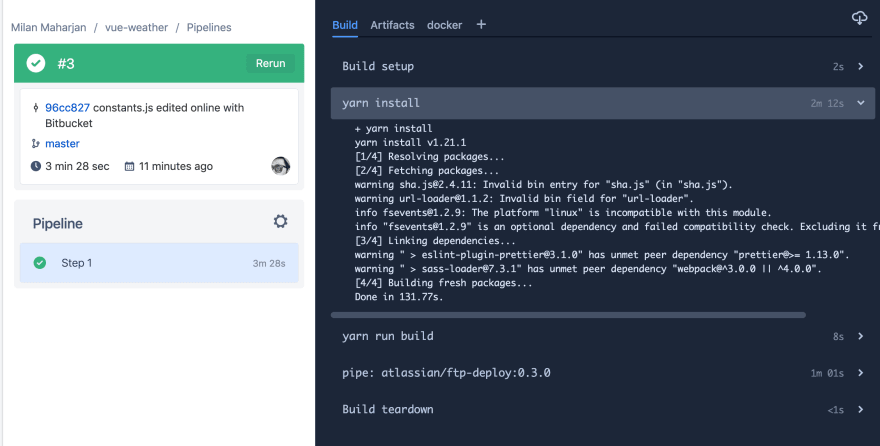
Task: Click the sha.js warning log line
Action: tap(543, 185)
